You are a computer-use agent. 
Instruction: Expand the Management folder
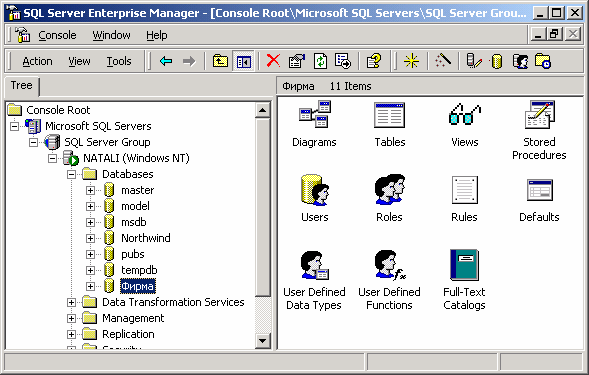point(71,318)
